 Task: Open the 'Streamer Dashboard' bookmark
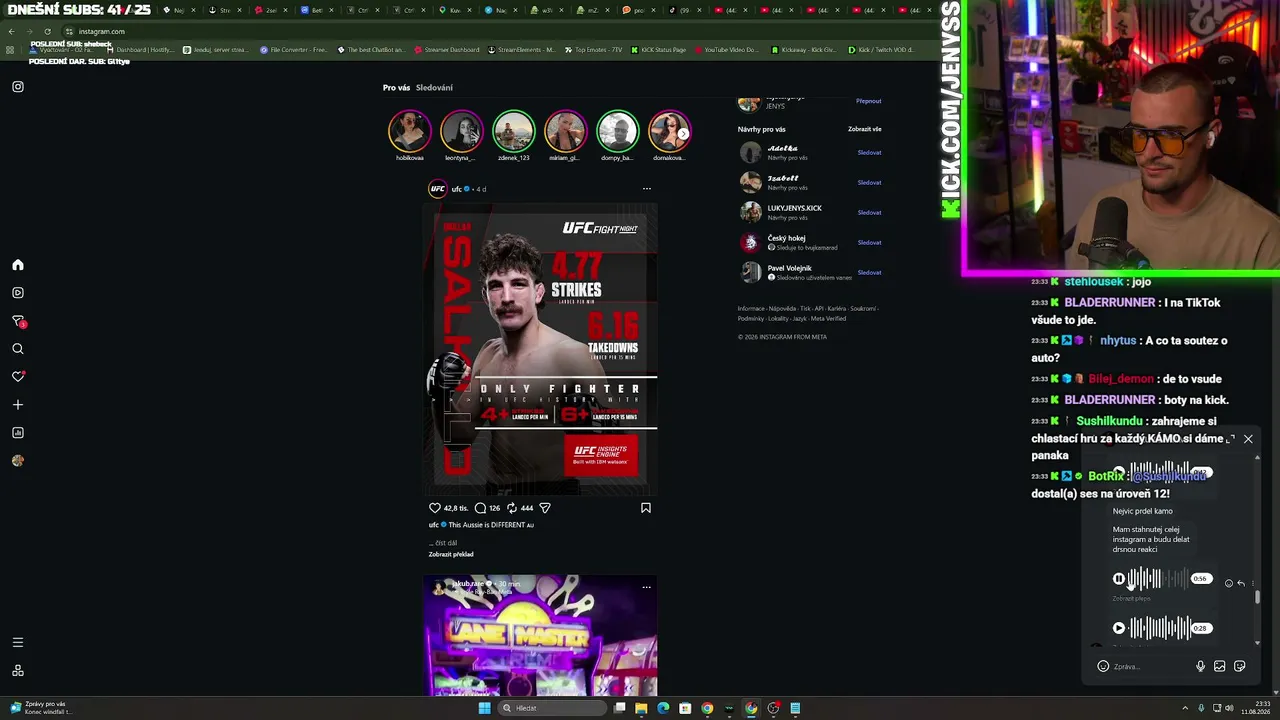click(x=447, y=50)
